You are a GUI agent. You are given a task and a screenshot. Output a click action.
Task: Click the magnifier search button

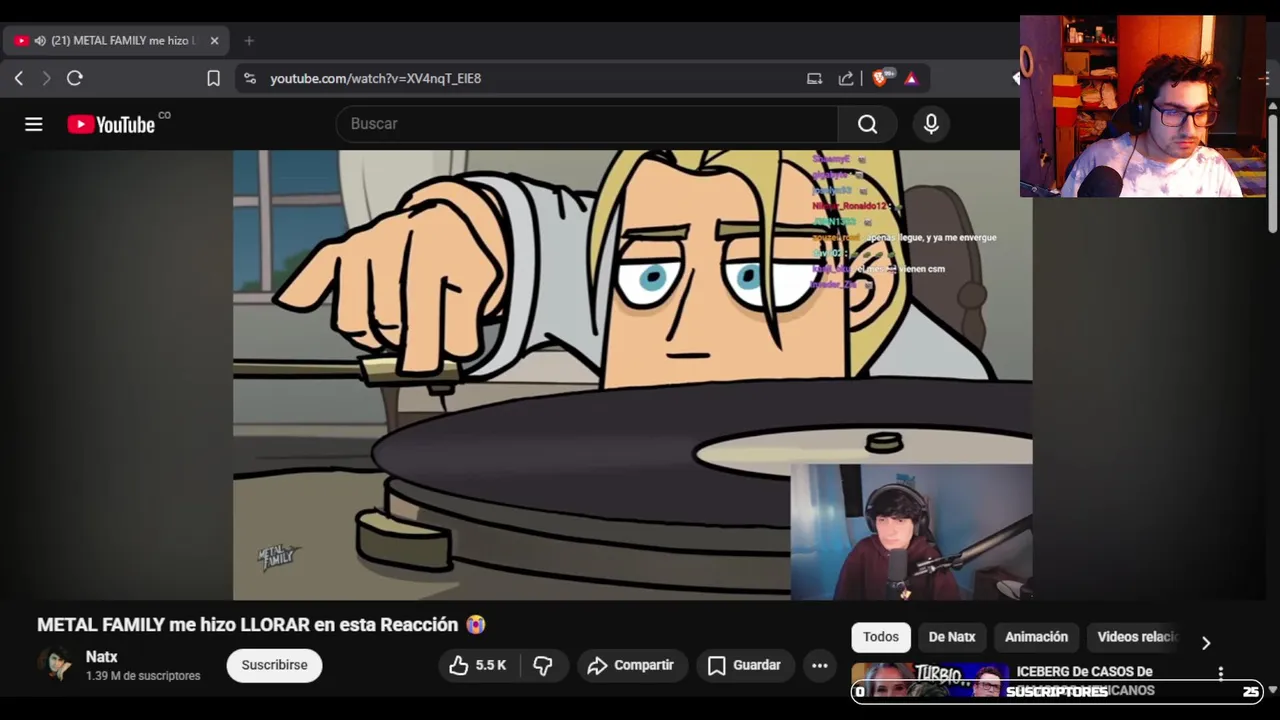tap(867, 124)
